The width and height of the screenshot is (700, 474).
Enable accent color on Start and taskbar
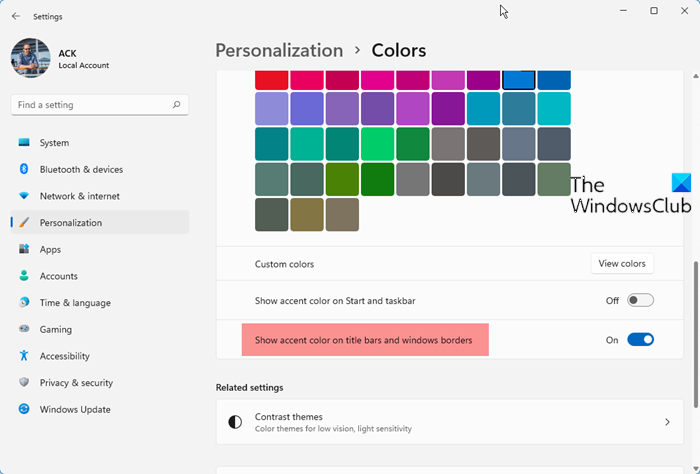(x=640, y=300)
